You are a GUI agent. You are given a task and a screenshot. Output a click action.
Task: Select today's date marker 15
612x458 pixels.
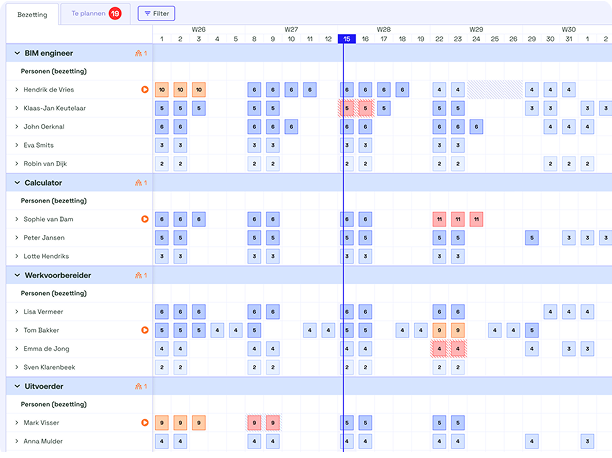[x=347, y=39]
